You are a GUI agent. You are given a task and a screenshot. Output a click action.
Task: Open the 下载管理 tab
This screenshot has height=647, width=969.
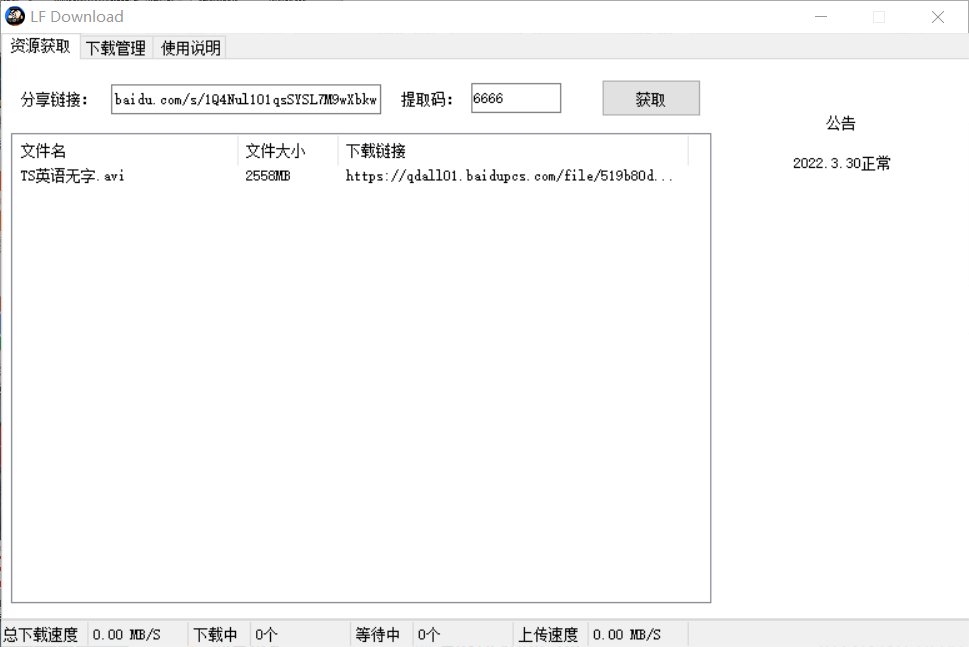115,47
